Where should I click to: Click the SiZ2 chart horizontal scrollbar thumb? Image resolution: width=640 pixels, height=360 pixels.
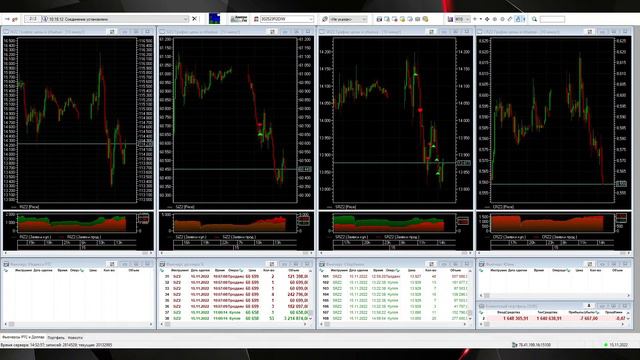click(x=305, y=253)
